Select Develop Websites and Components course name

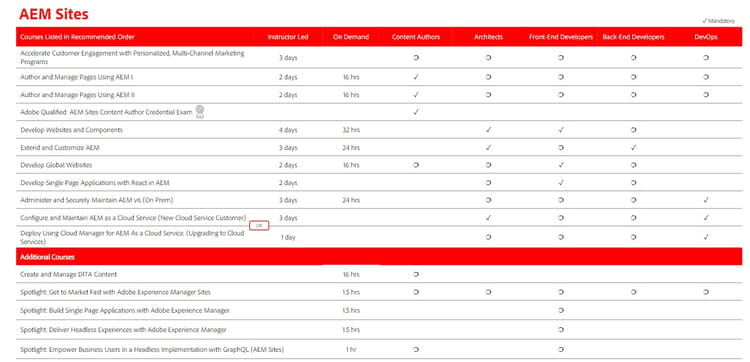[x=71, y=130]
